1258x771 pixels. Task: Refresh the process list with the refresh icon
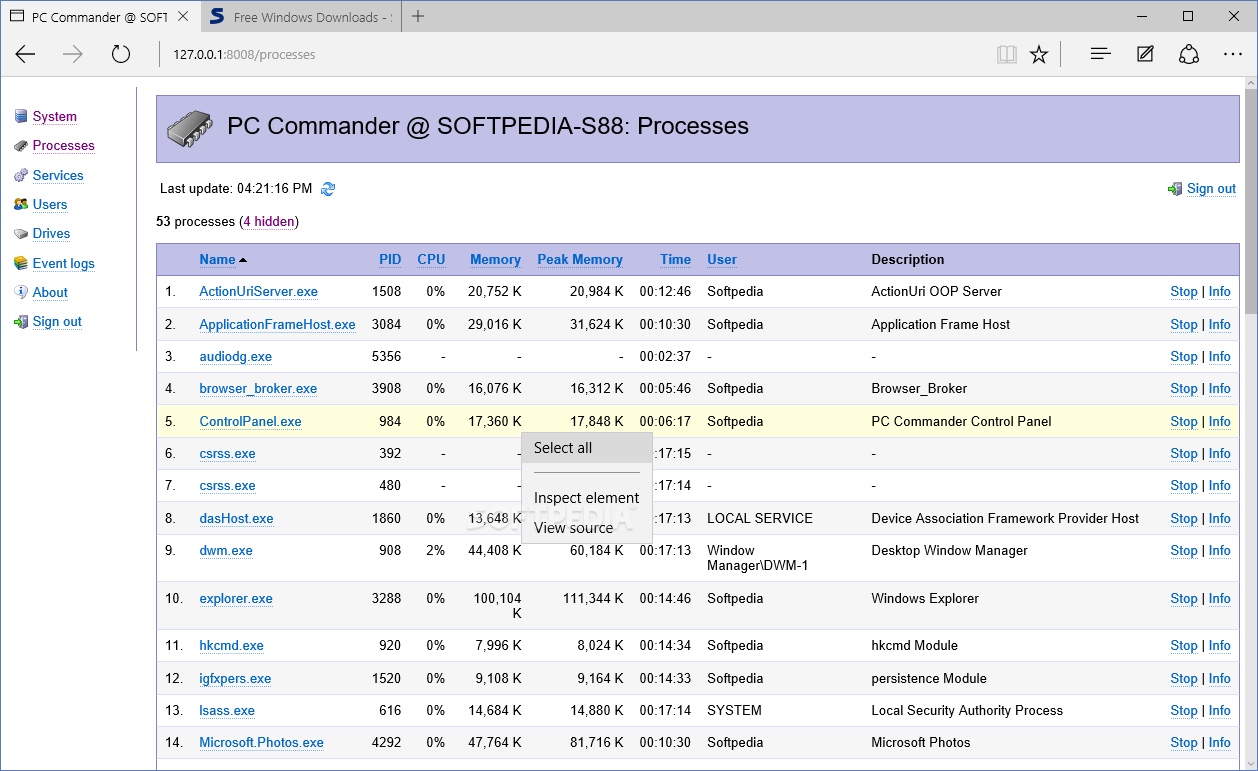coord(328,188)
